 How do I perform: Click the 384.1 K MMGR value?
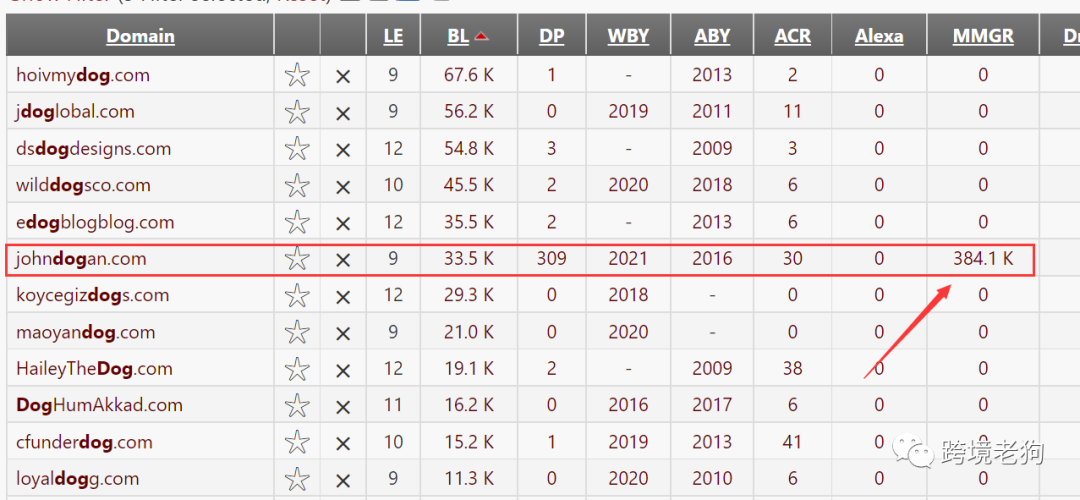click(983, 259)
